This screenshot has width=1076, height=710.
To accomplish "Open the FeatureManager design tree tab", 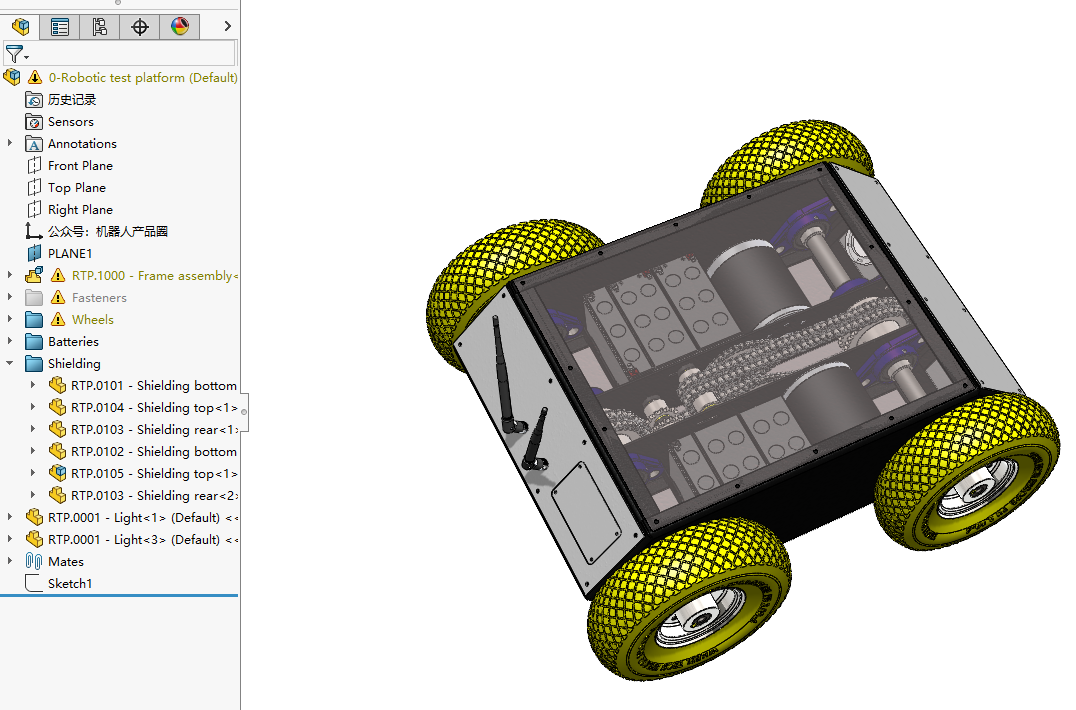I will 20,27.
